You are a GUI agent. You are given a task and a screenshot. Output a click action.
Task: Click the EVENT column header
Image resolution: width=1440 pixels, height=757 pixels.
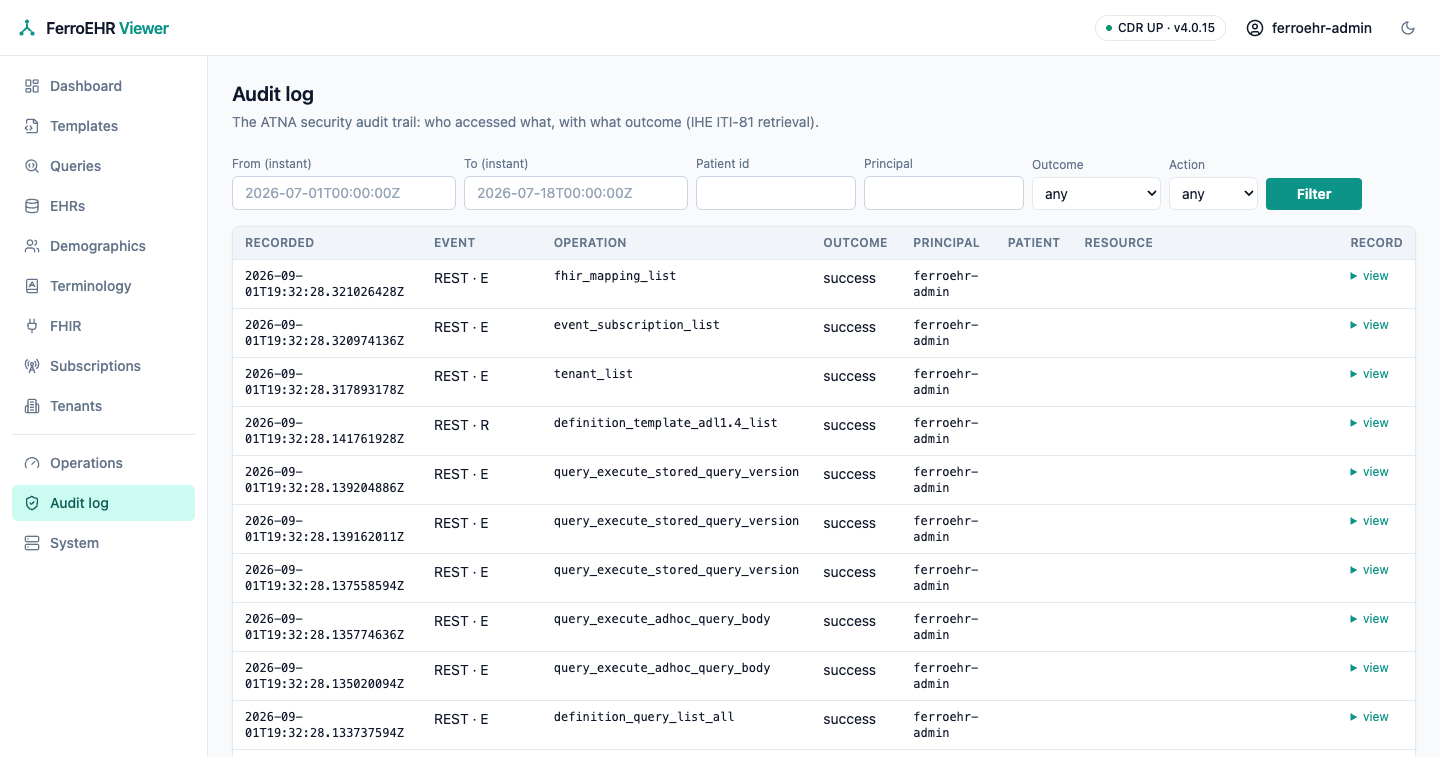(455, 243)
